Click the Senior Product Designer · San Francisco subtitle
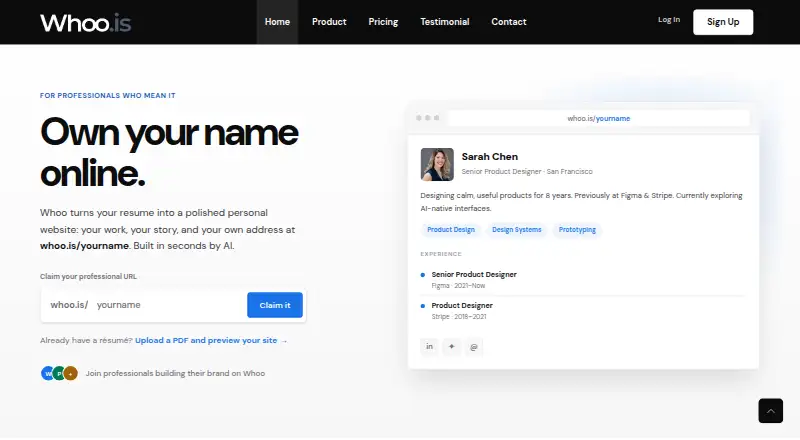Image resolution: width=800 pixels, height=440 pixels. click(527, 172)
